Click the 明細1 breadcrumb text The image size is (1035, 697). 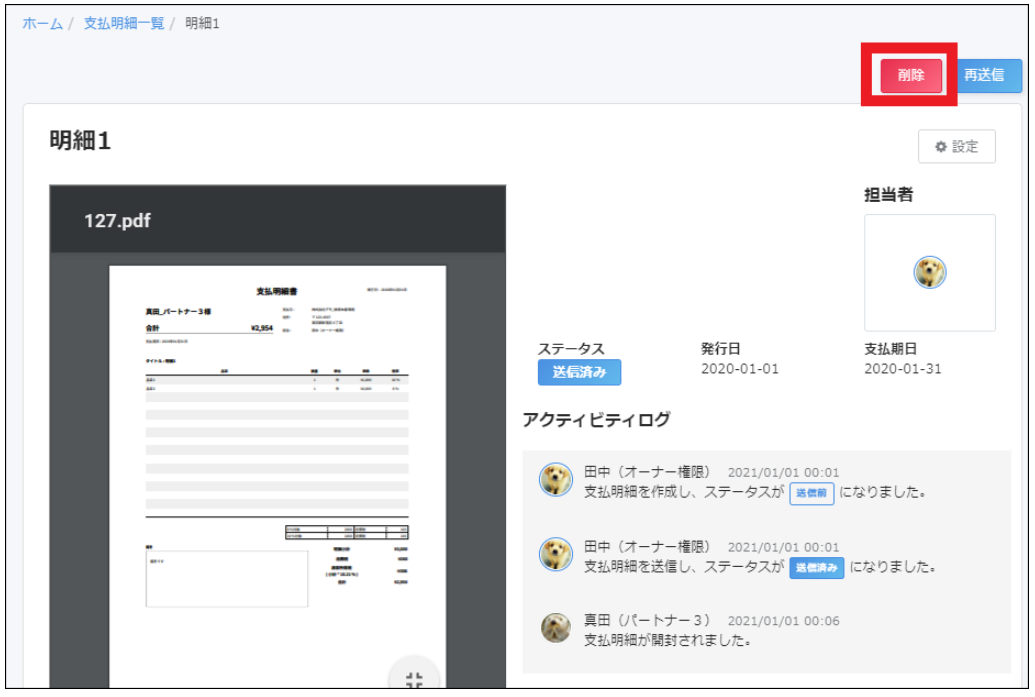202,24
